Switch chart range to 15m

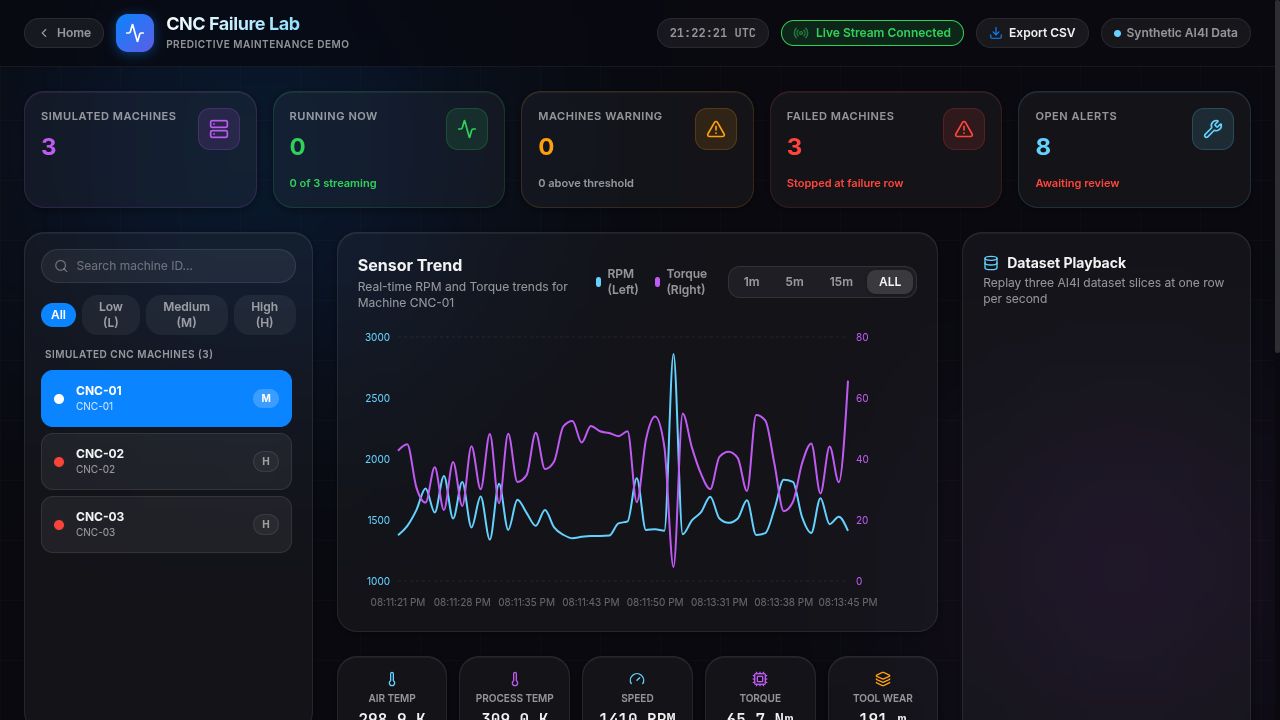[841, 282]
